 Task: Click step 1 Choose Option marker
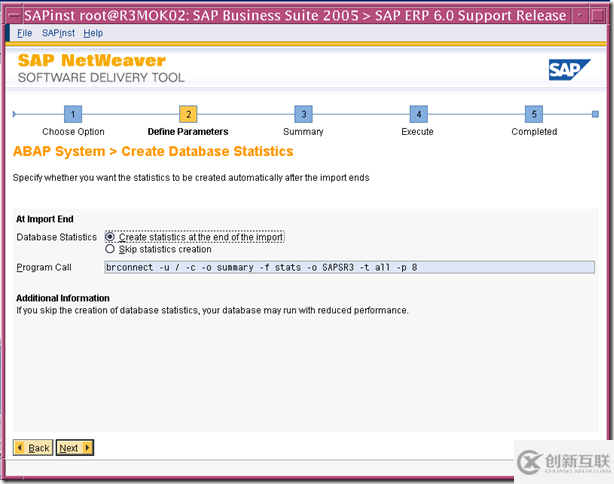(73, 114)
